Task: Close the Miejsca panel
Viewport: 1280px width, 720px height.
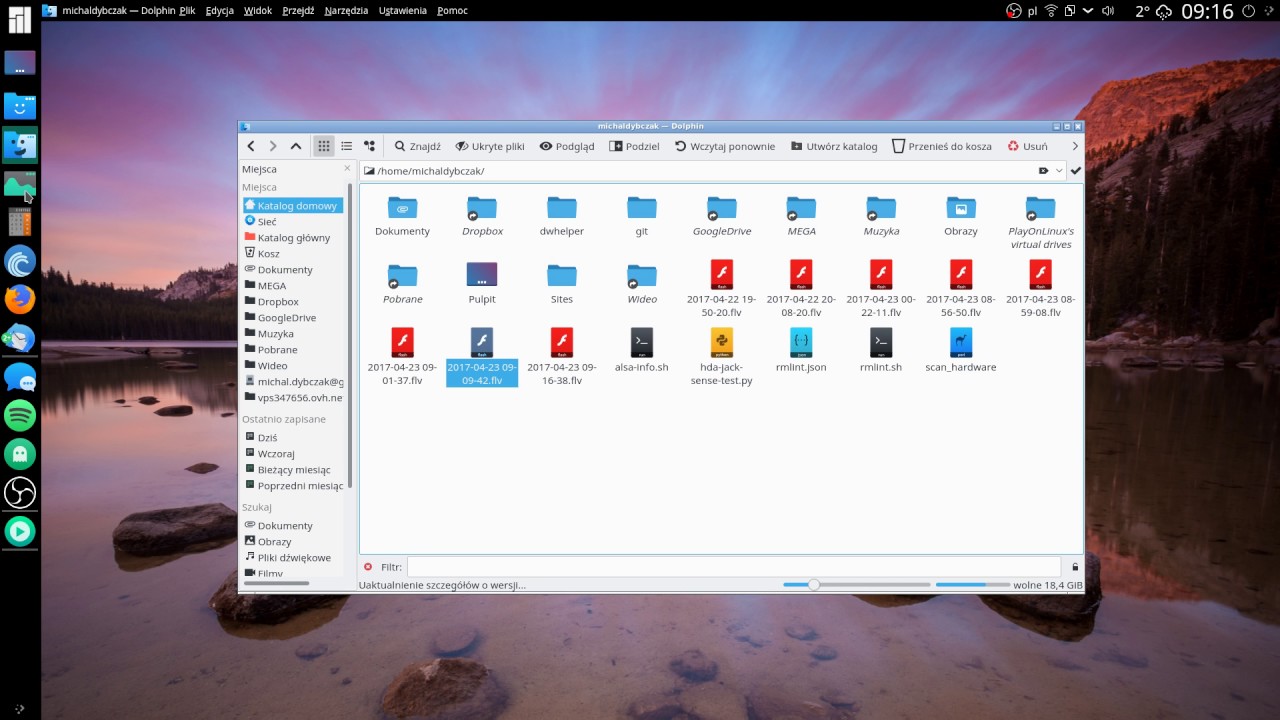Action: [347, 169]
